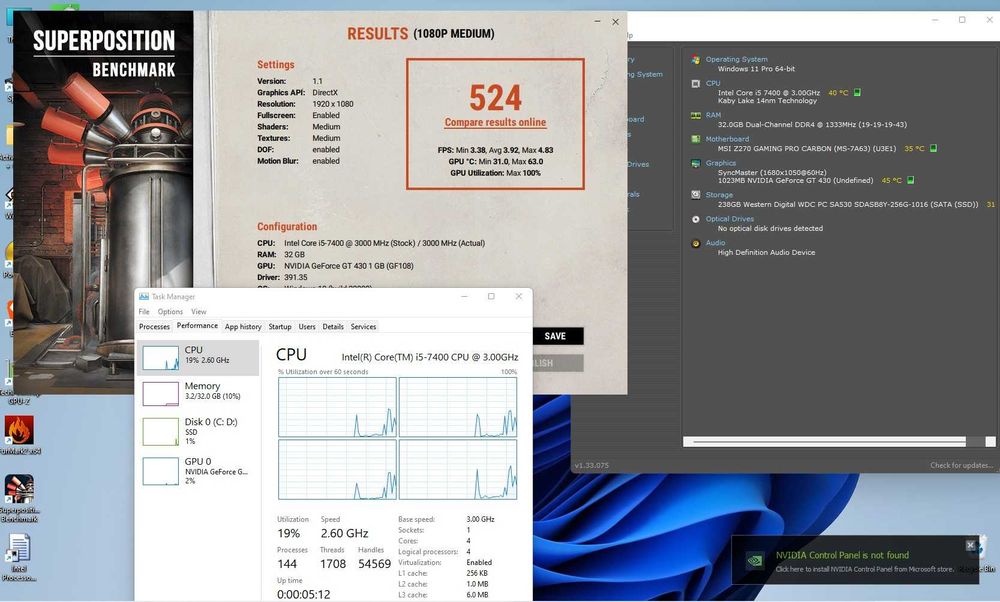Switch to the Startup tab
Viewport: 1000px width, 602px height.
click(280, 327)
